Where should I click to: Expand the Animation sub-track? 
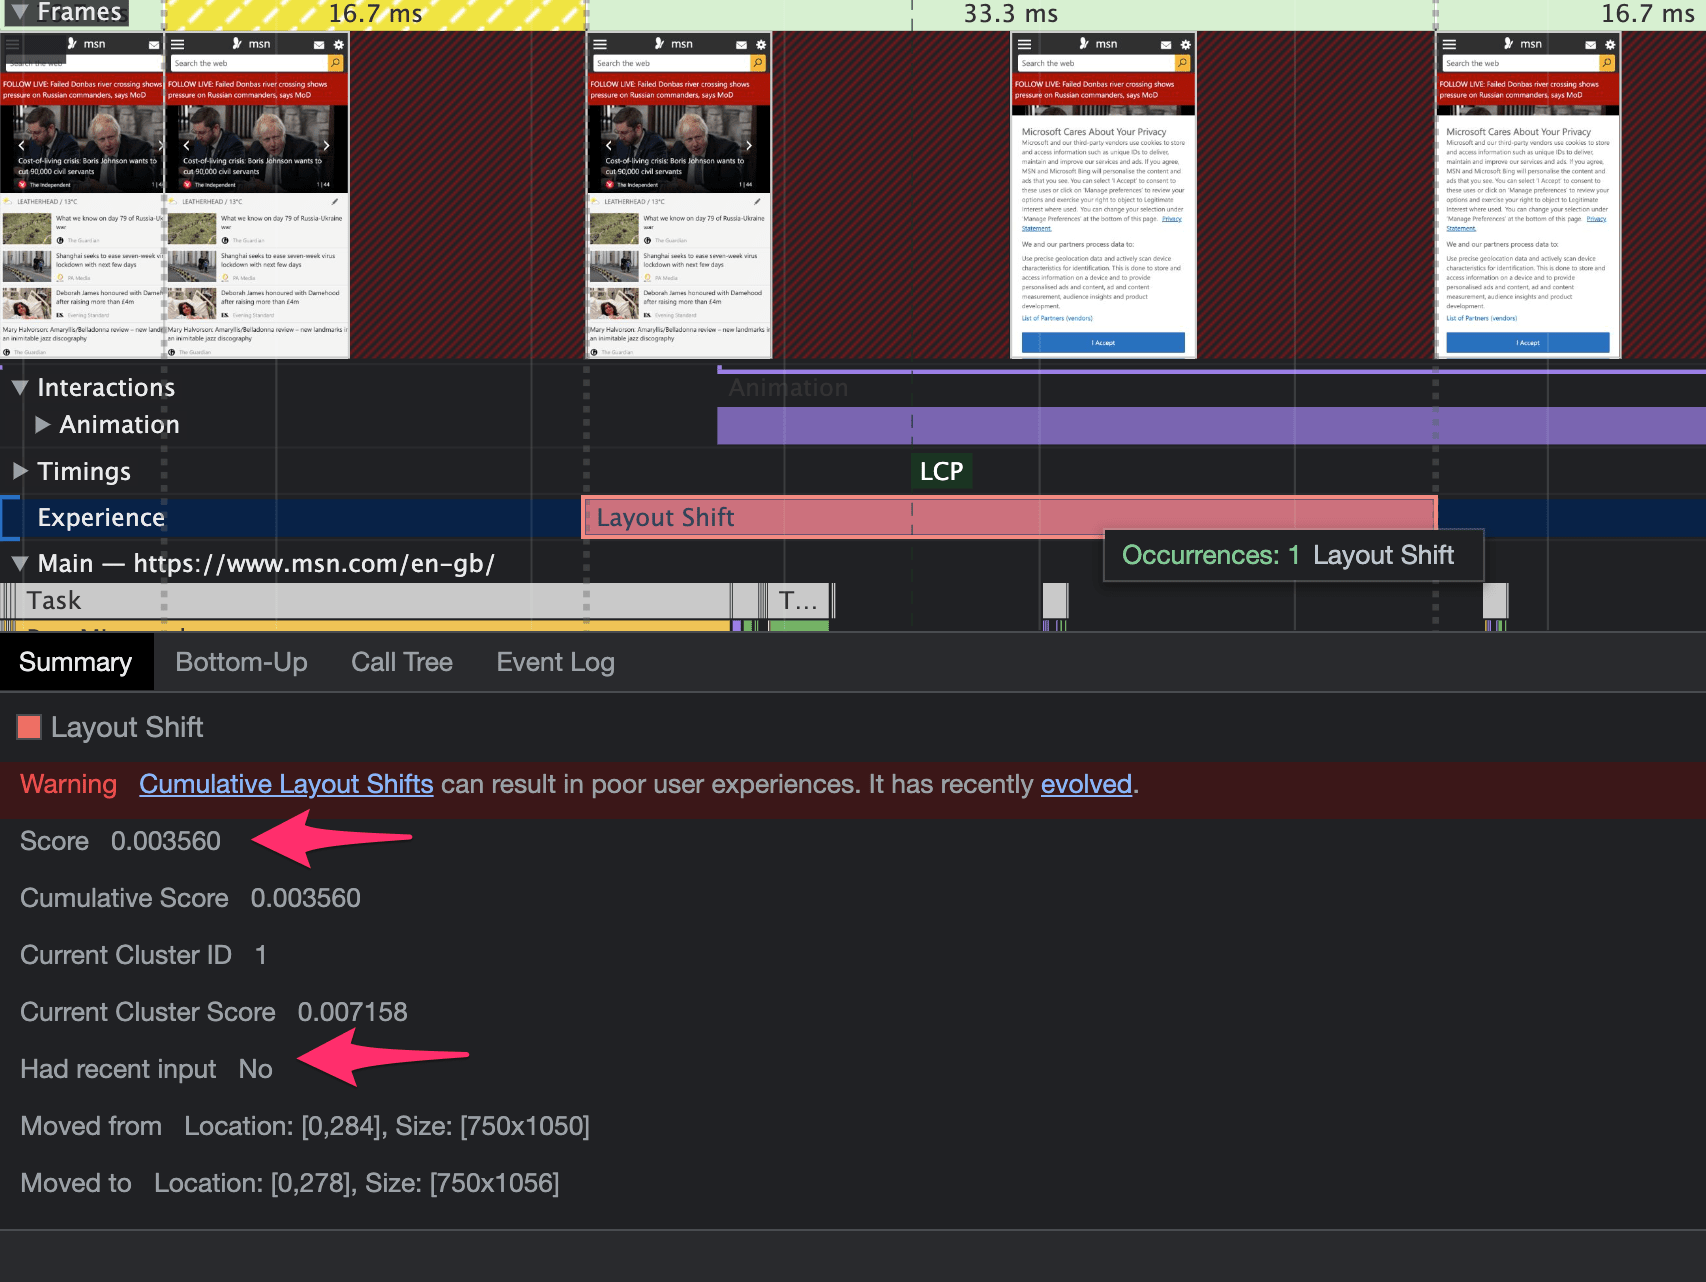[42, 425]
